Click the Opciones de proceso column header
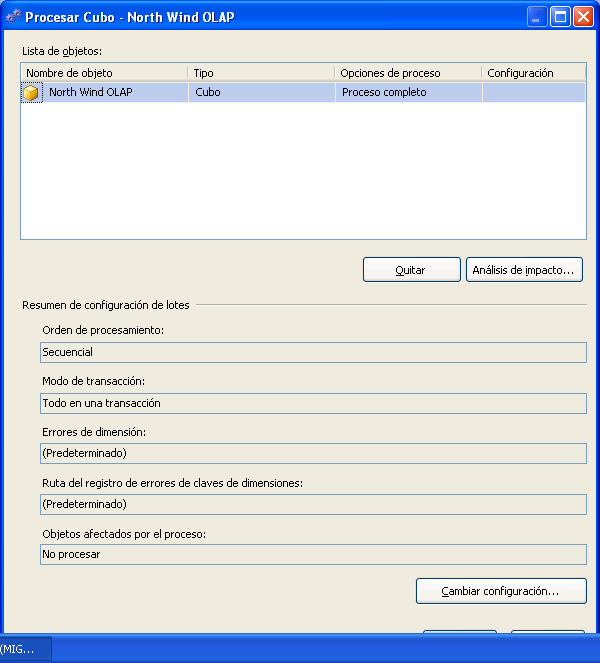This screenshot has width=600, height=663. [408, 73]
